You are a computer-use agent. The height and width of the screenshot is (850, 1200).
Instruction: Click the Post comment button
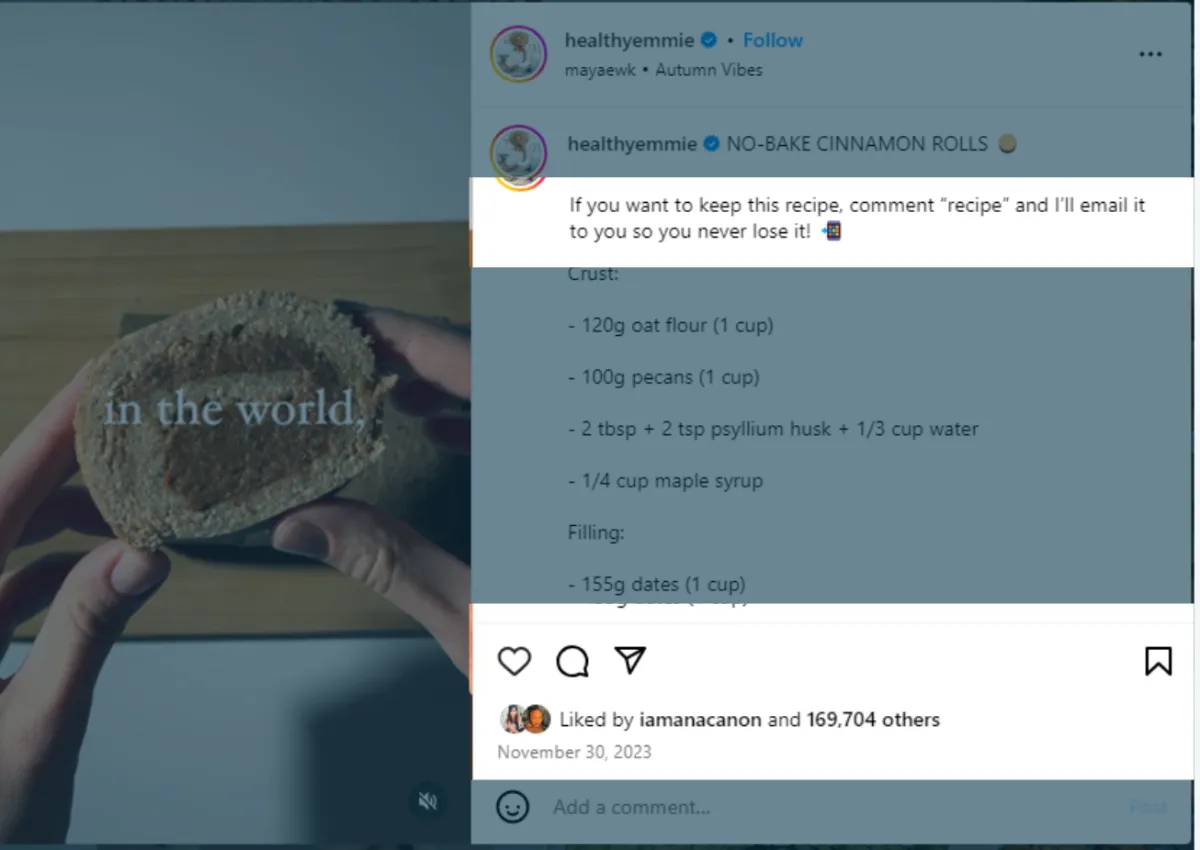tap(1148, 807)
